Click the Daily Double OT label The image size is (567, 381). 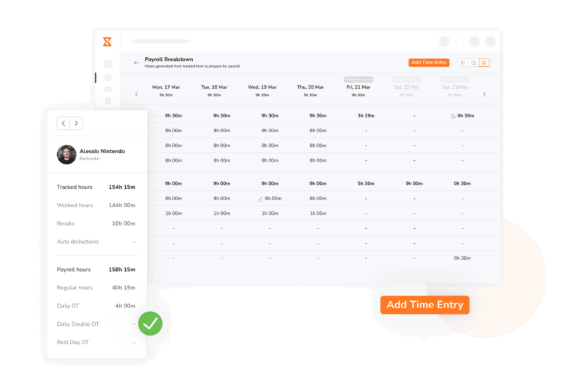pos(78,324)
